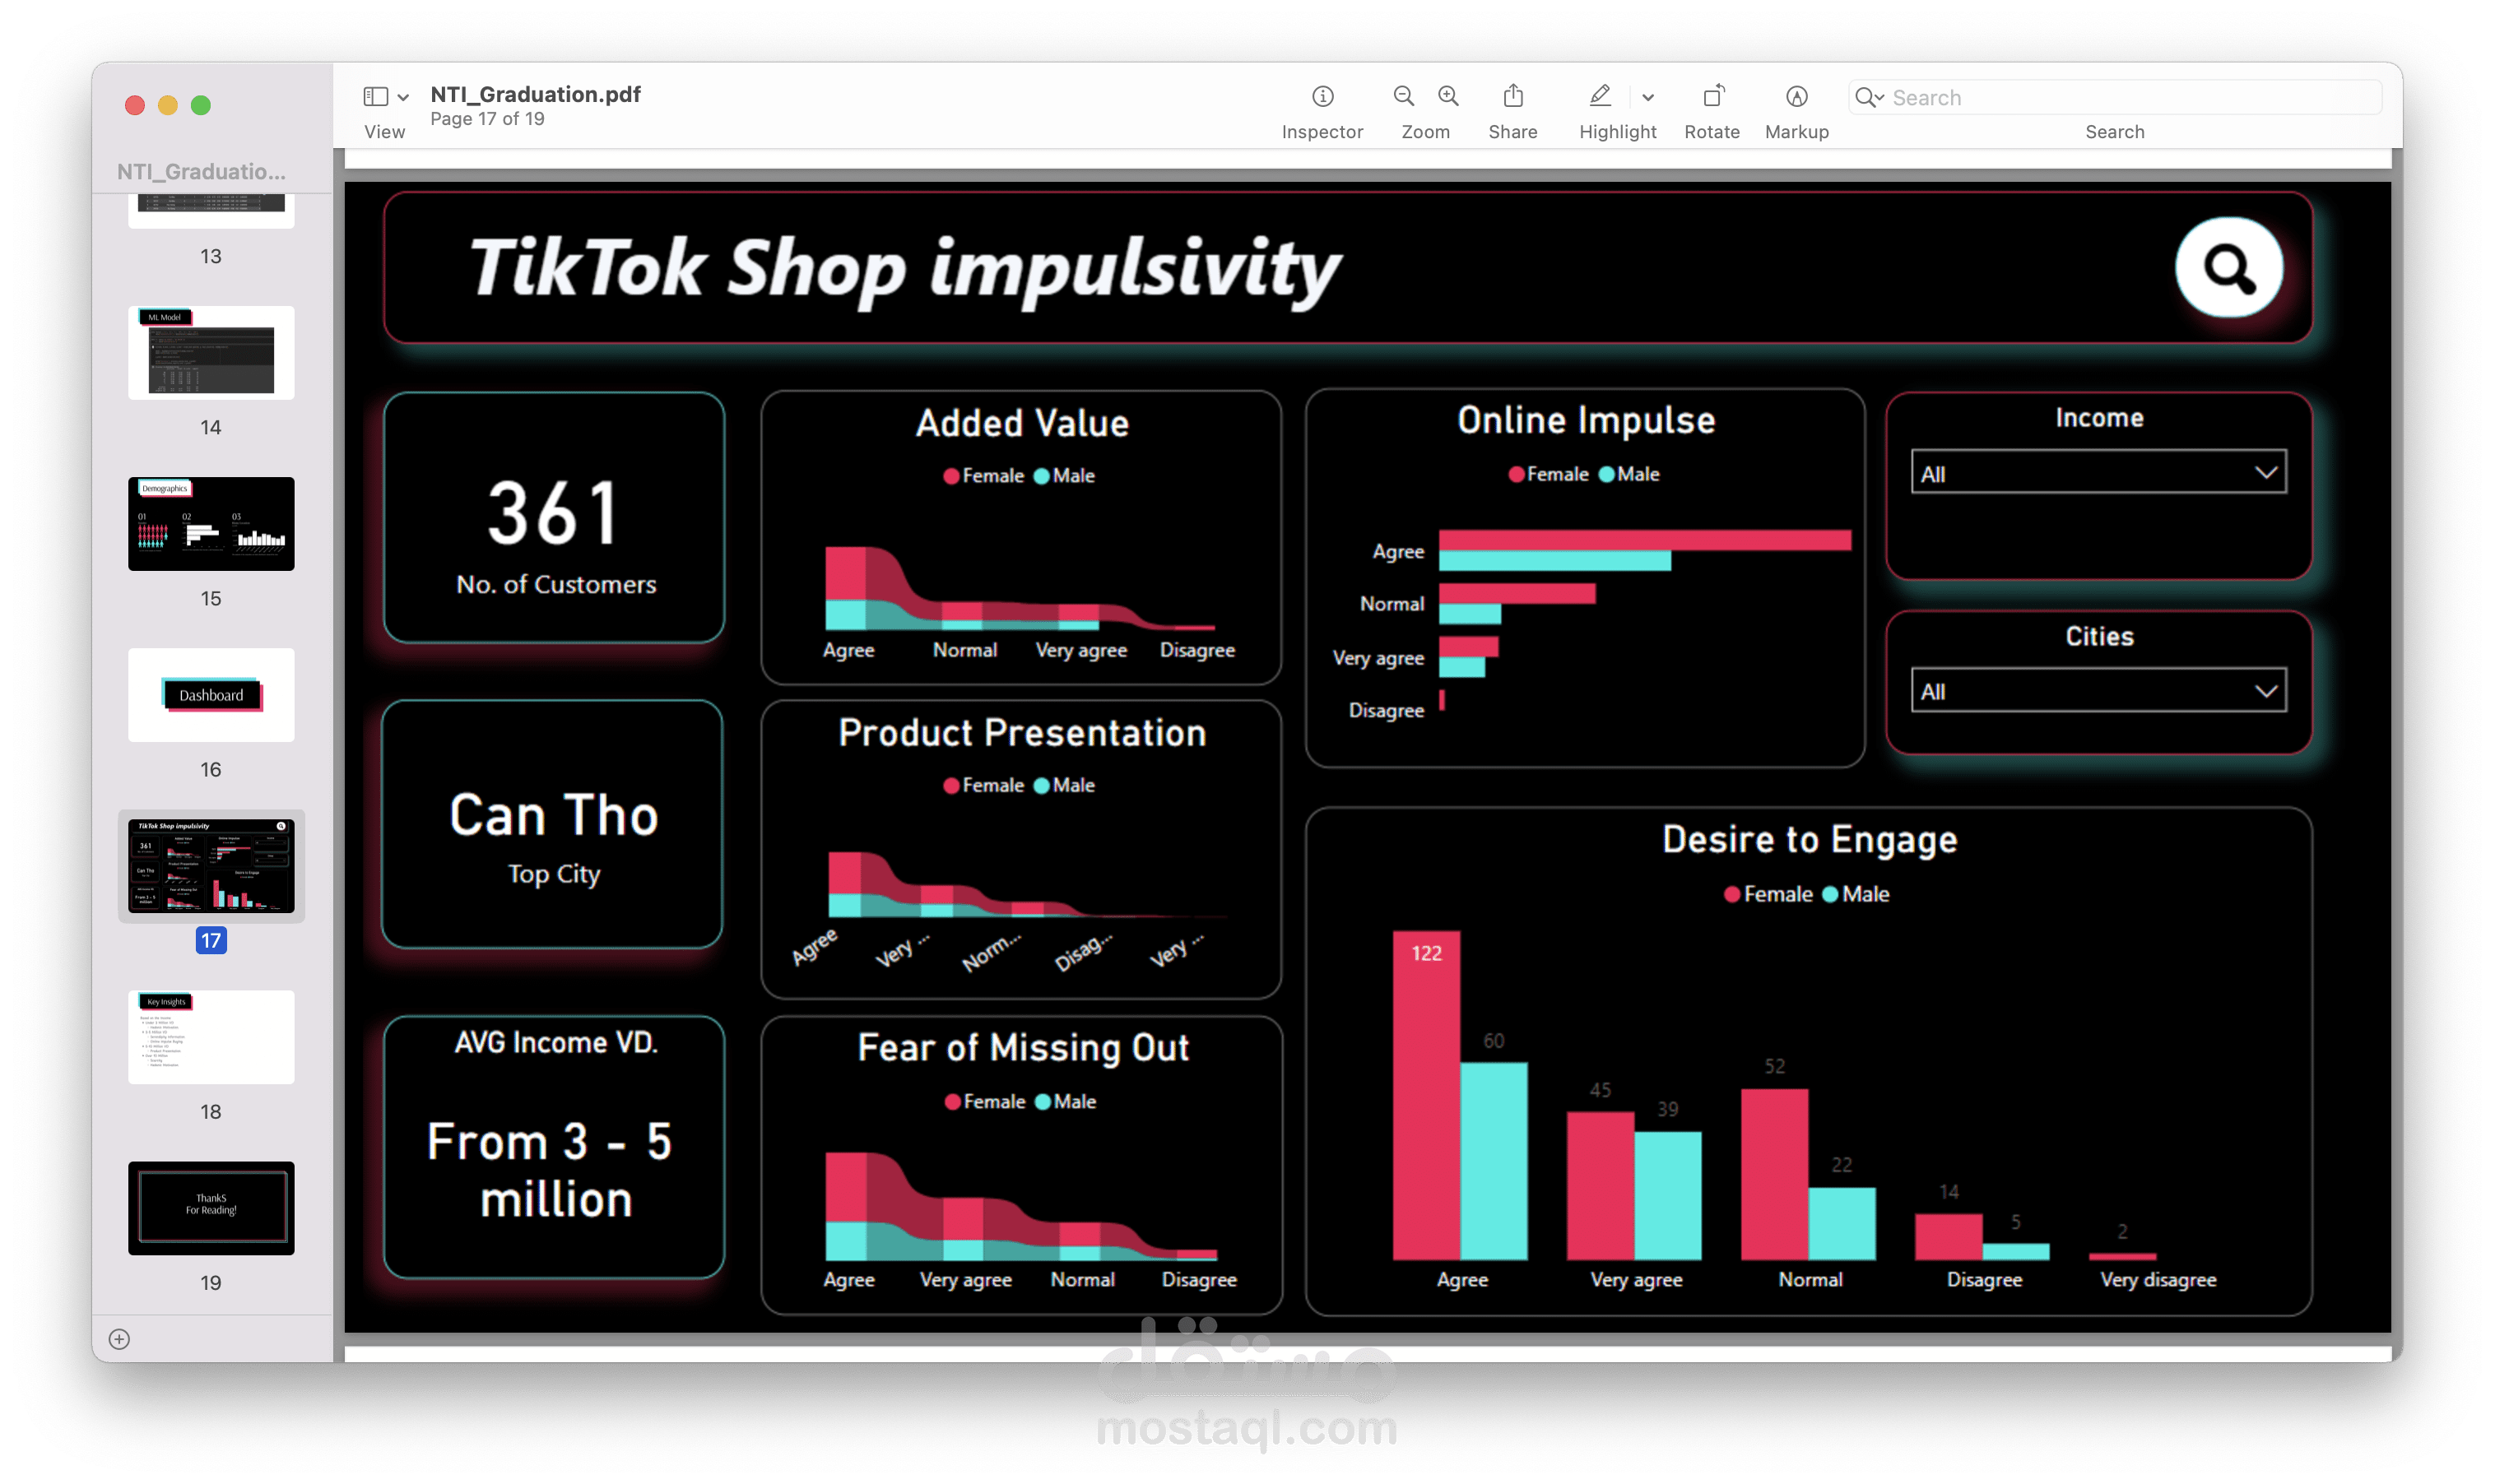Select page 17 thumbnail in sidebar
The height and width of the screenshot is (1484, 2495).
pos(211,866)
